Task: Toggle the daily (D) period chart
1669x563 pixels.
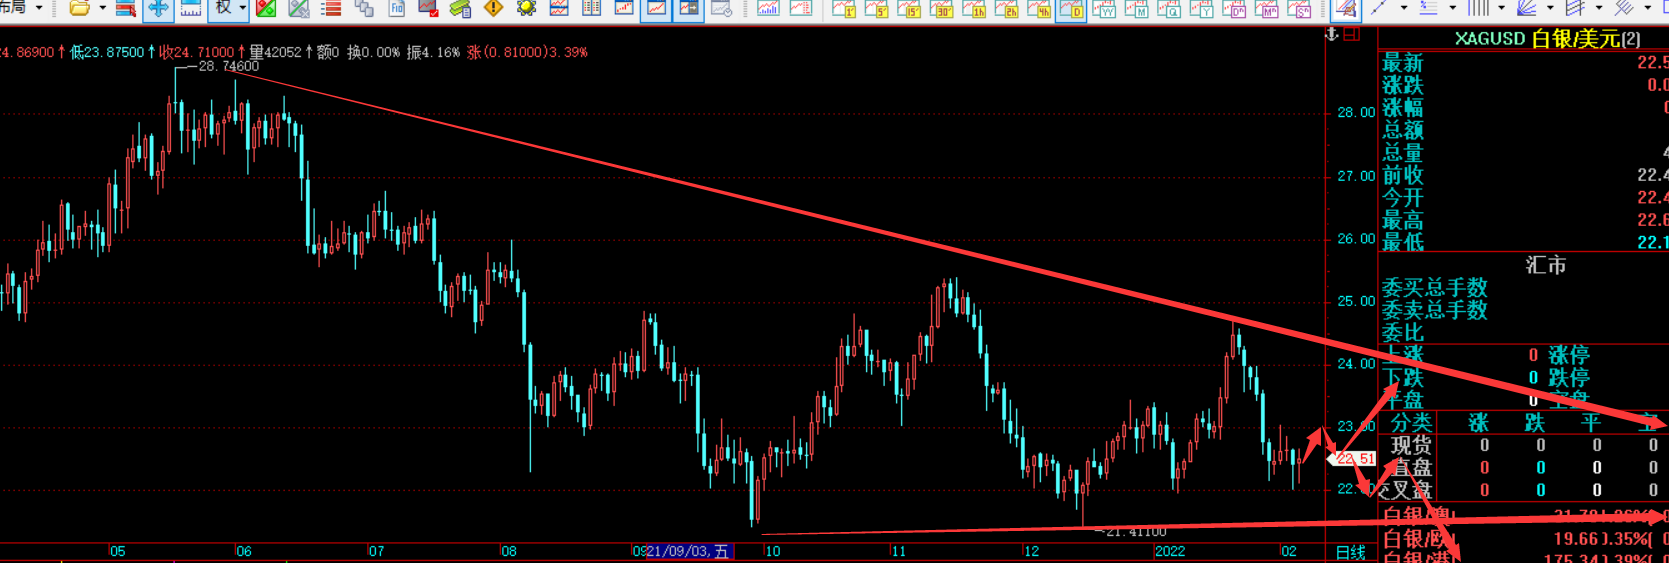Action: click(1071, 10)
